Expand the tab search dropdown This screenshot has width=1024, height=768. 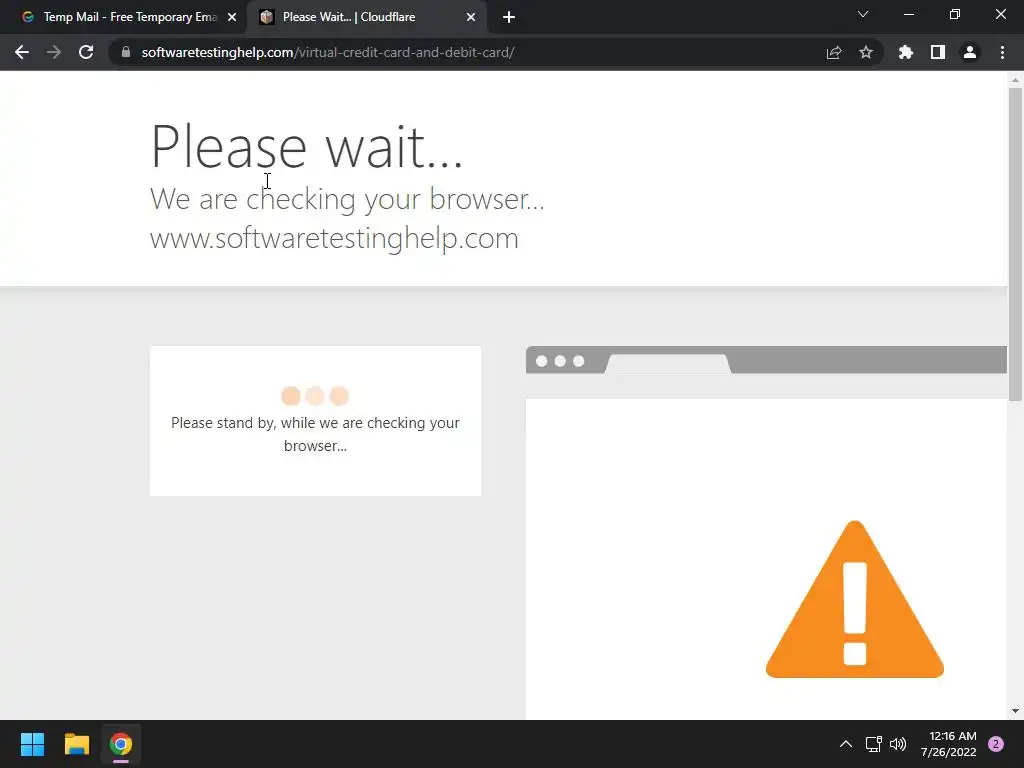point(863,14)
